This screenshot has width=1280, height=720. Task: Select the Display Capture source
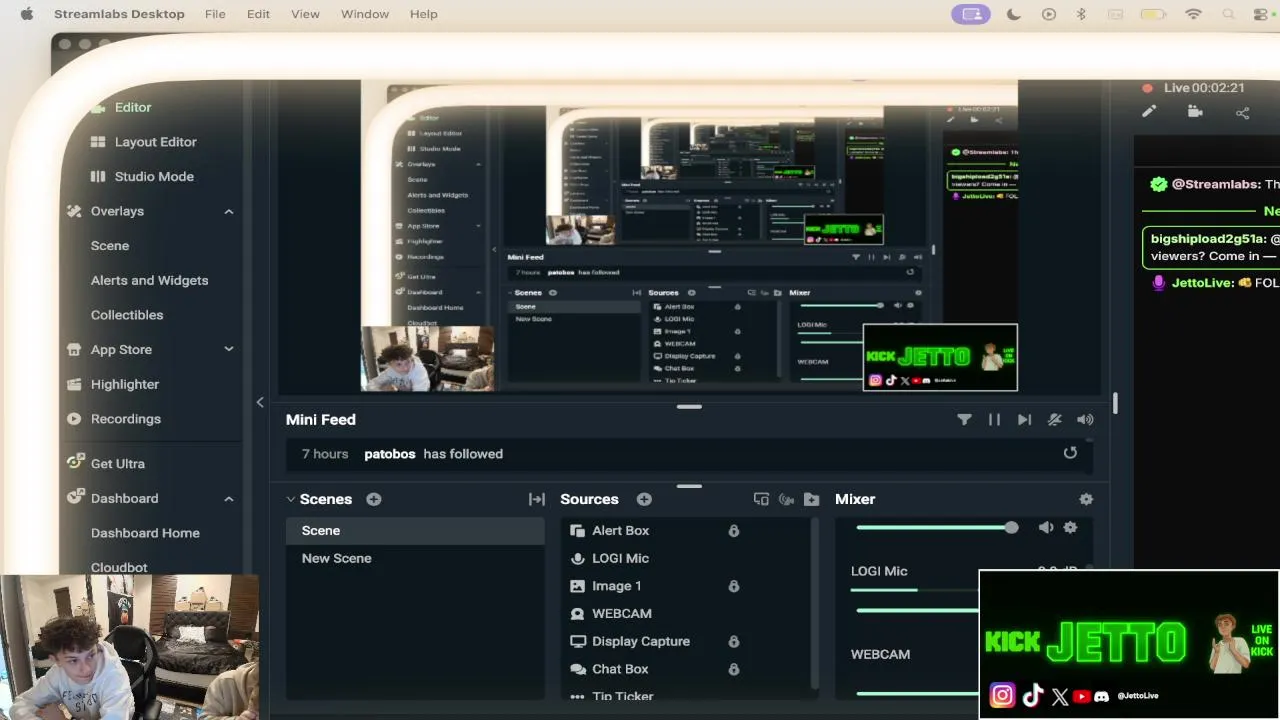pyautogui.click(x=640, y=641)
